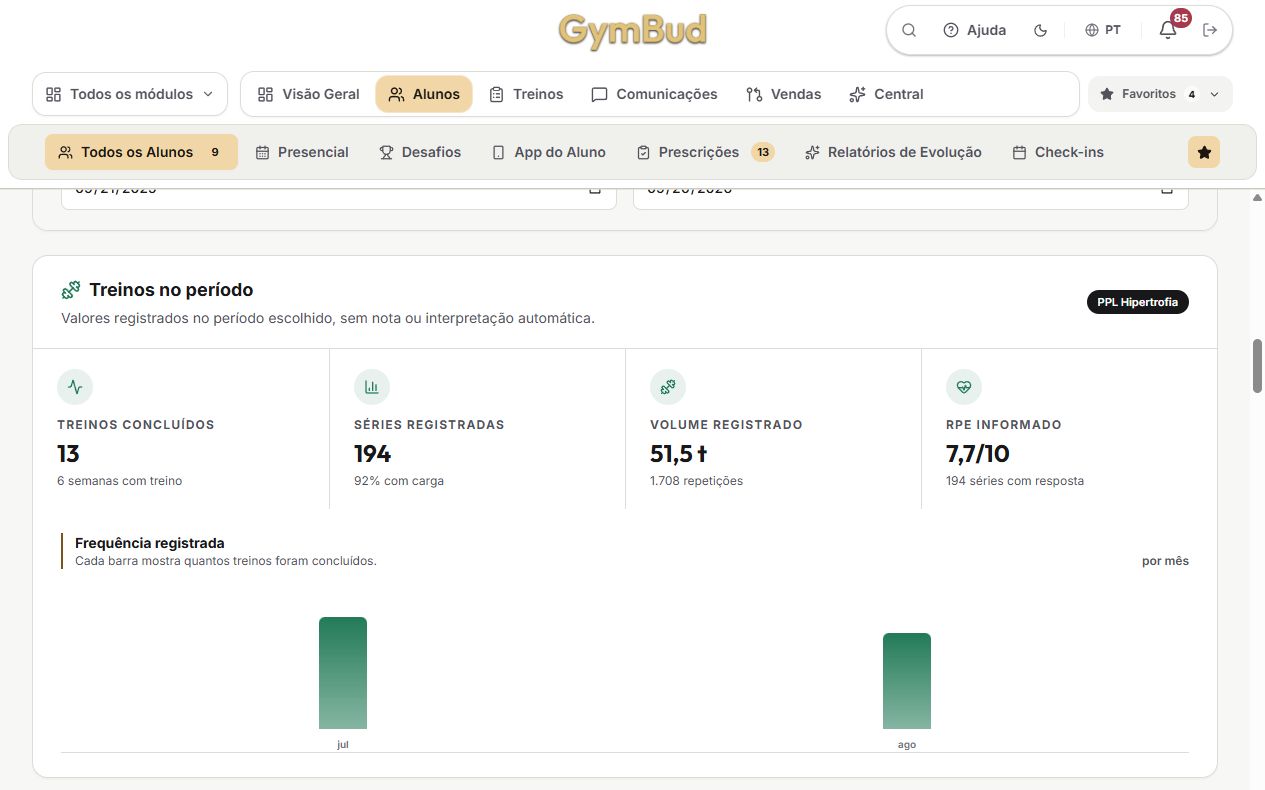The image size is (1265, 790).
Task: Switch to Visão Geral tab
Action: tap(309, 94)
